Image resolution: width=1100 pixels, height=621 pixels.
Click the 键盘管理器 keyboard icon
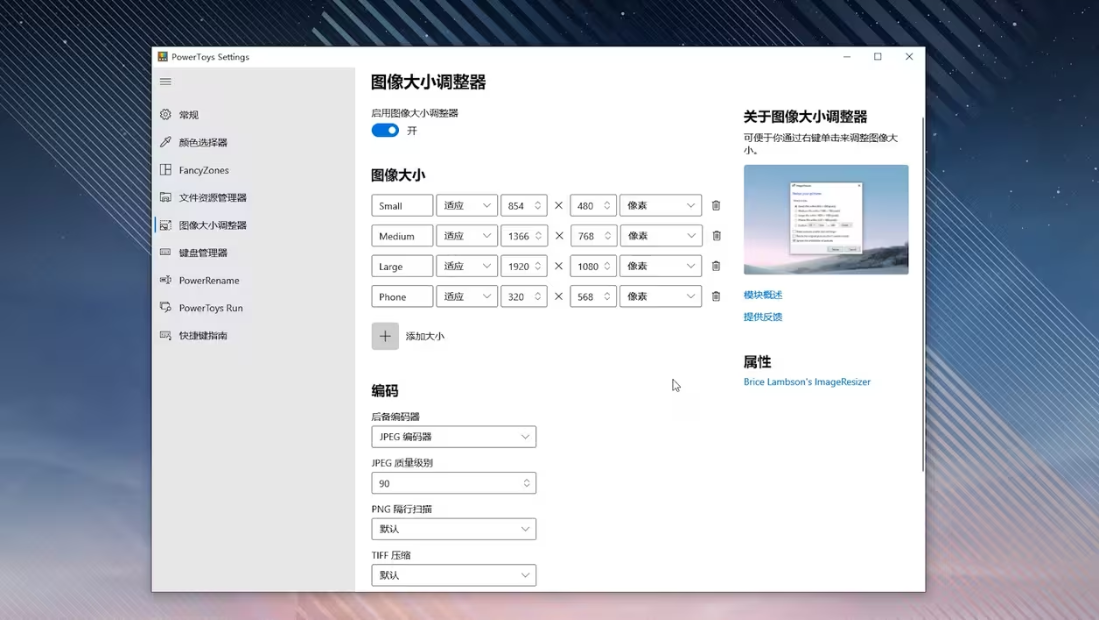(166, 253)
